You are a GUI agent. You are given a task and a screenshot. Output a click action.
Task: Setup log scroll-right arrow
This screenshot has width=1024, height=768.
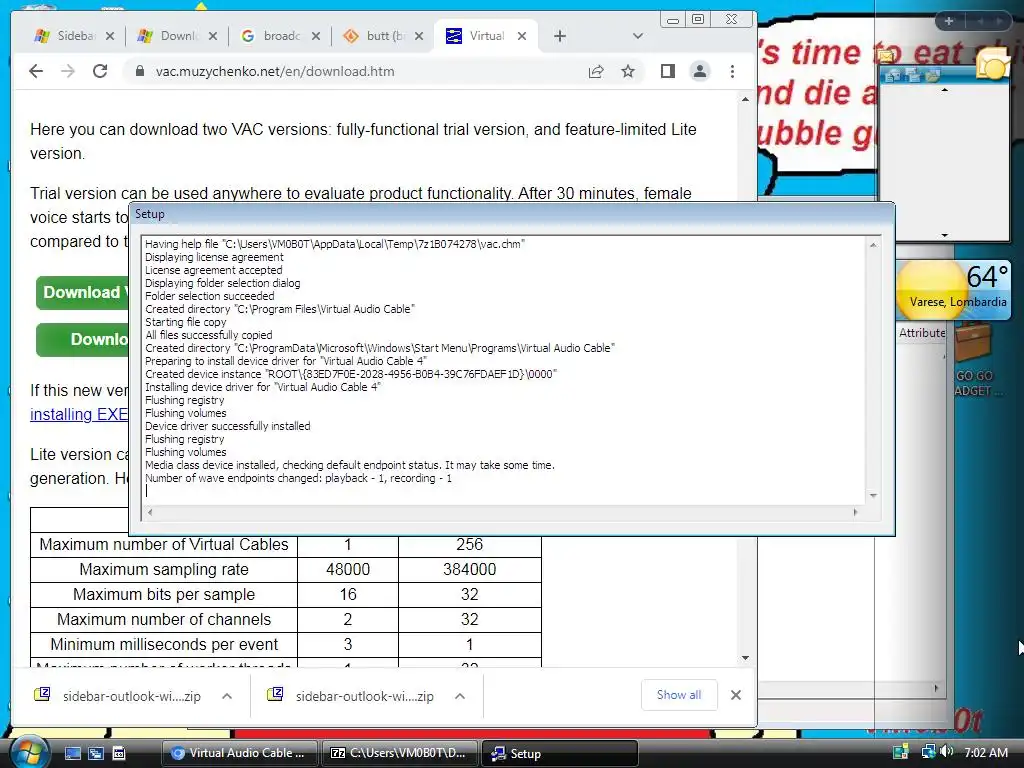[856, 512]
